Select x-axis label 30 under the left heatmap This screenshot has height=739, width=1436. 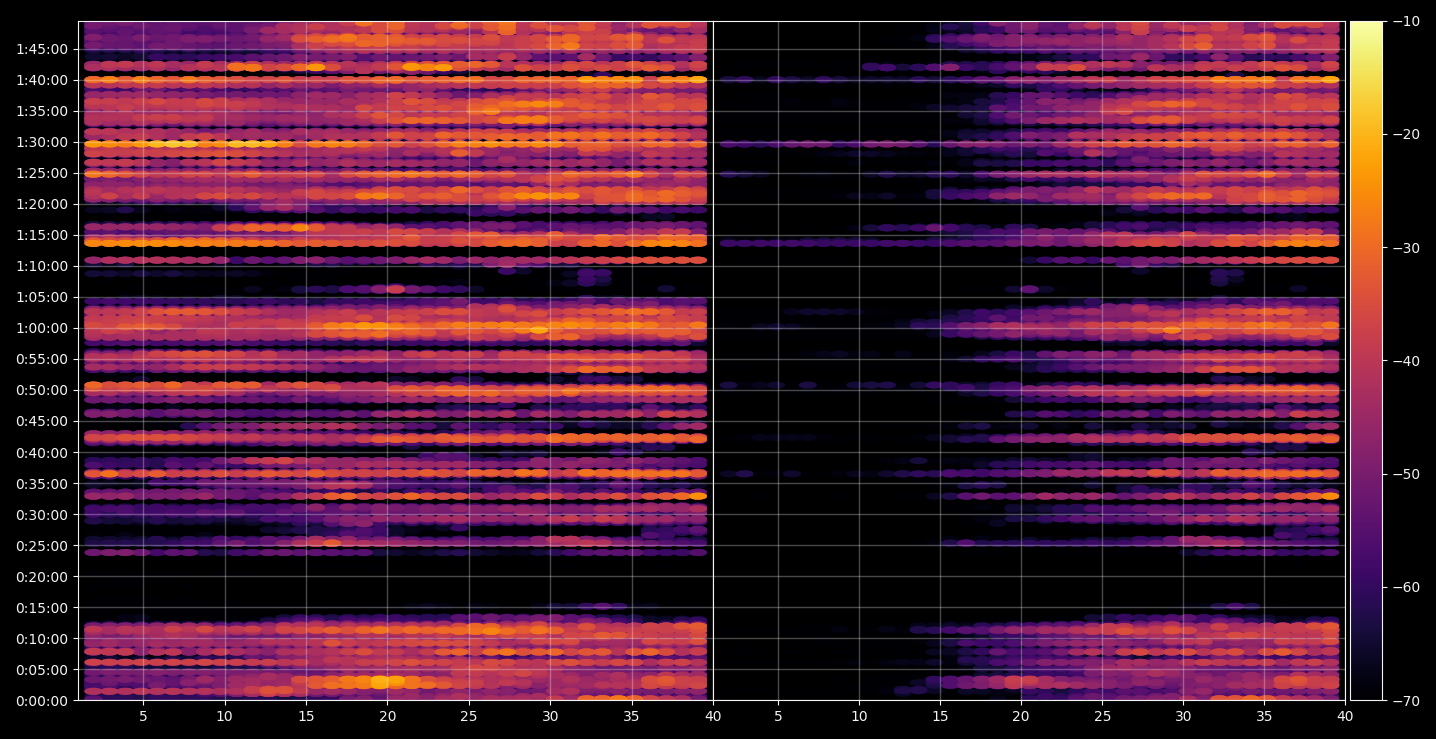550,717
